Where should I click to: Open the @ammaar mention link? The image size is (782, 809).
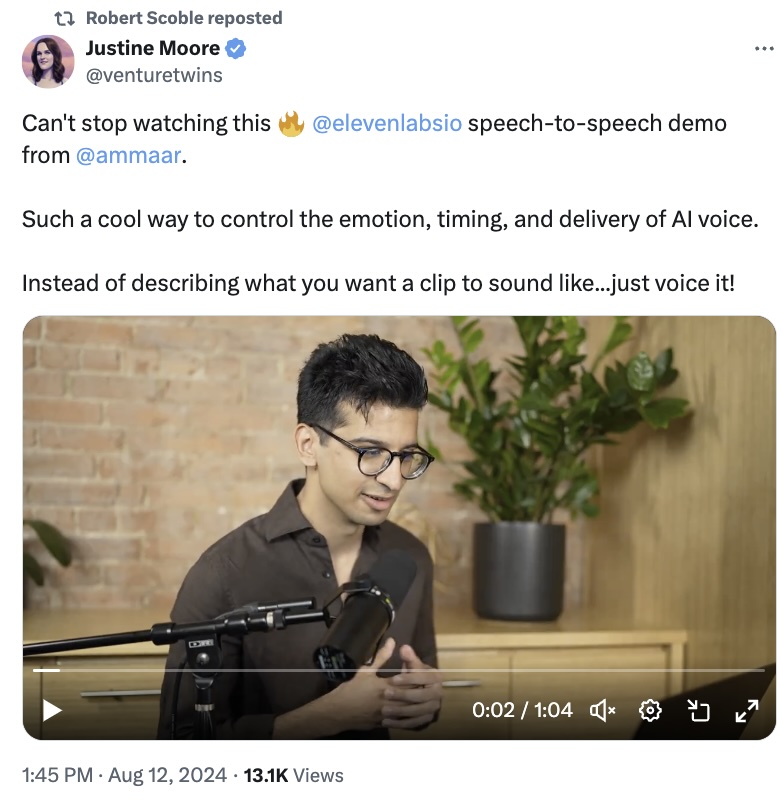(x=128, y=155)
